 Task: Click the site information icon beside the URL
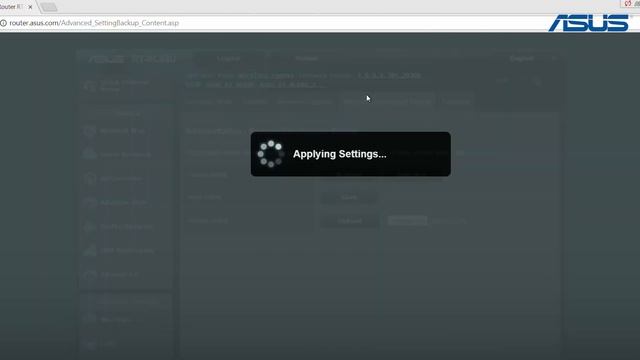(x=3, y=23)
